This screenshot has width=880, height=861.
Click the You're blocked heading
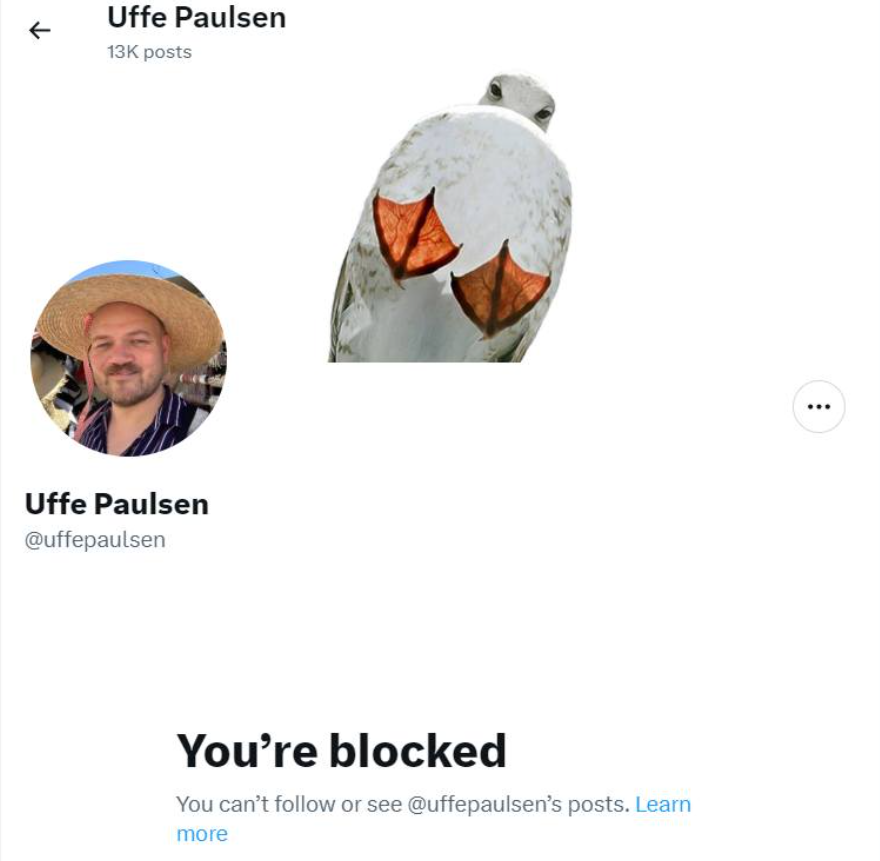[341, 750]
